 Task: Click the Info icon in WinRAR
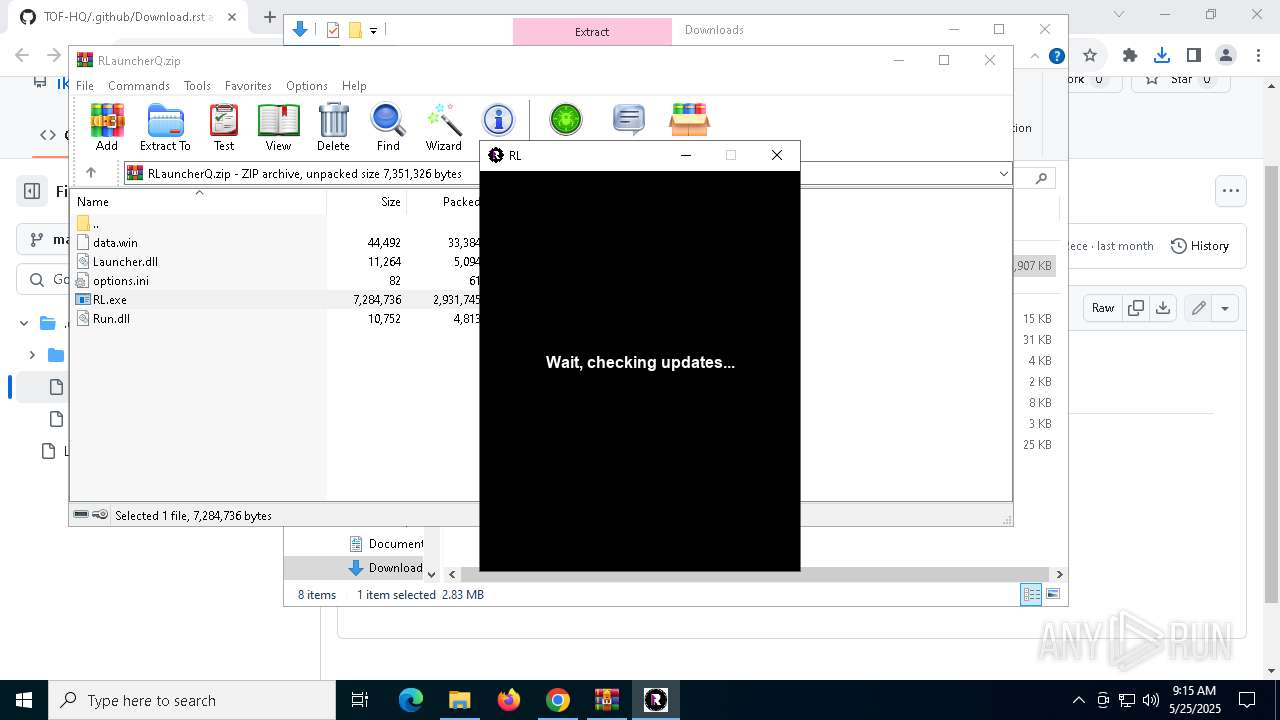click(498, 120)
